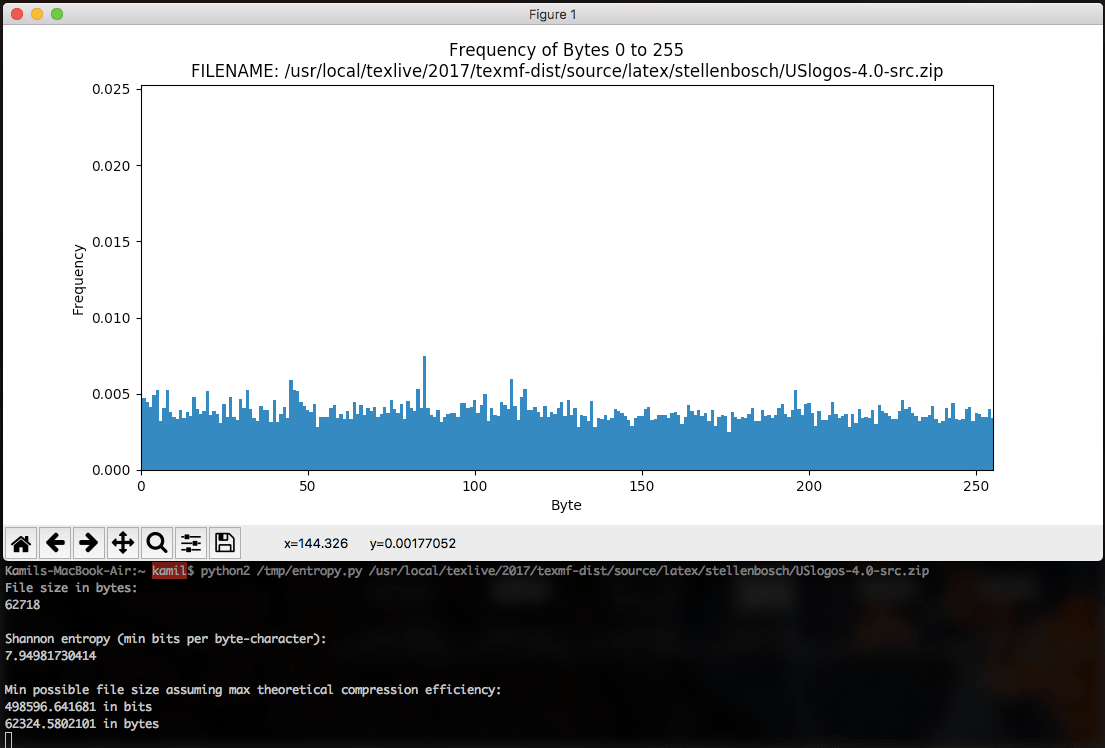Click the entropy value '7.94981730414'

tap(51, 656)
